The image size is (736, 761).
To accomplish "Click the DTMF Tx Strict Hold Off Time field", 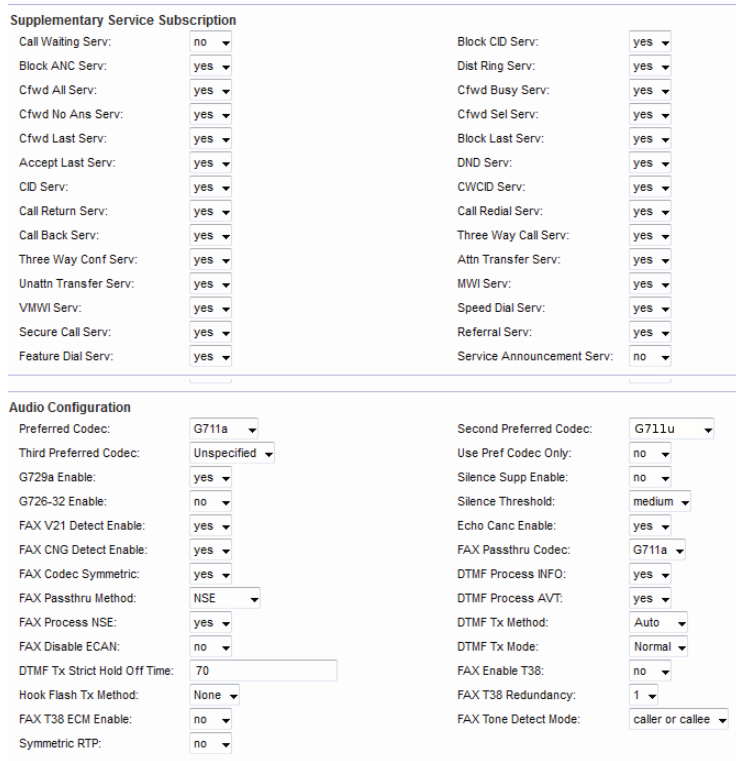I will pos(264,670).
